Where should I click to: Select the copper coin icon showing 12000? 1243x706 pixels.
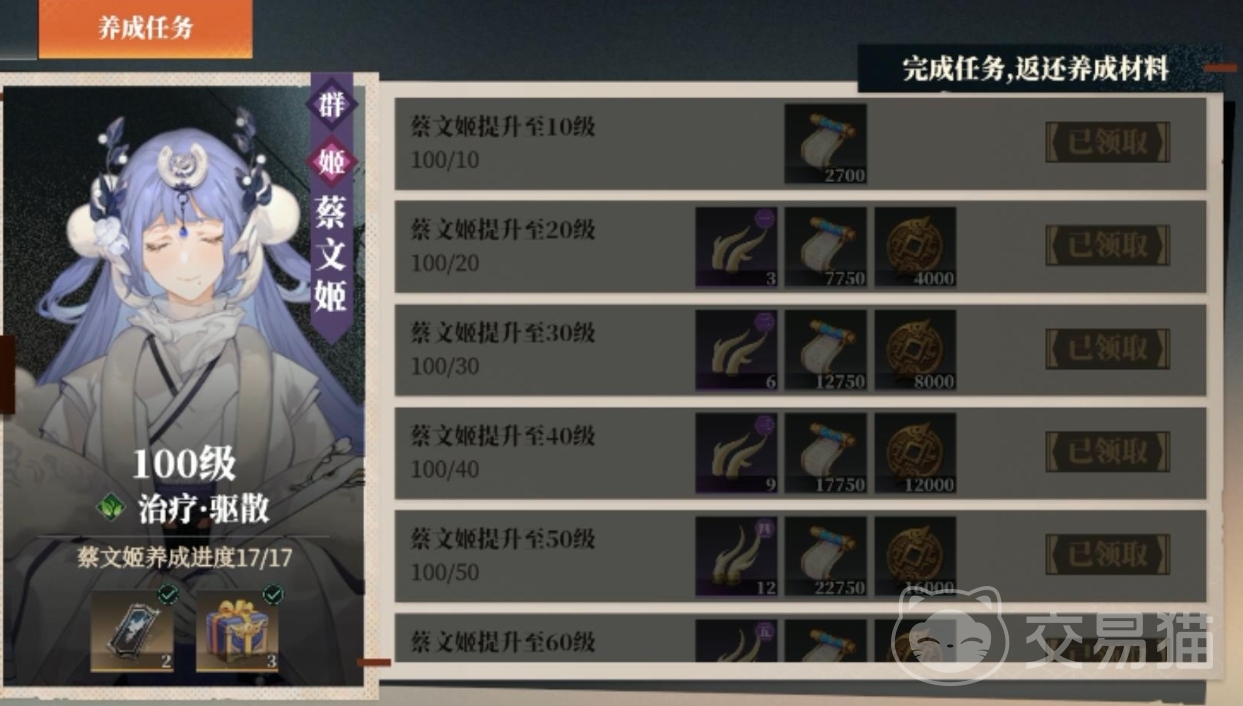click(x=915, y=453)
